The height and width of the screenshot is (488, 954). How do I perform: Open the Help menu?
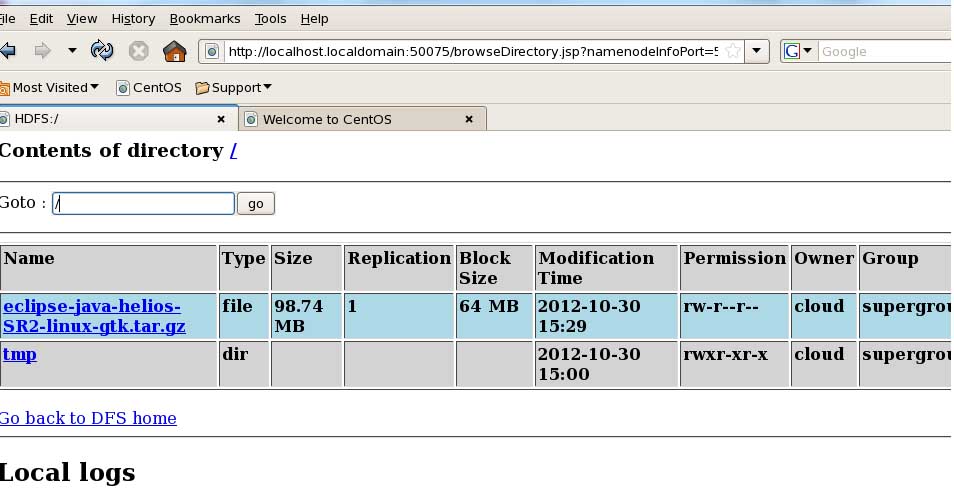pos(315,19)
